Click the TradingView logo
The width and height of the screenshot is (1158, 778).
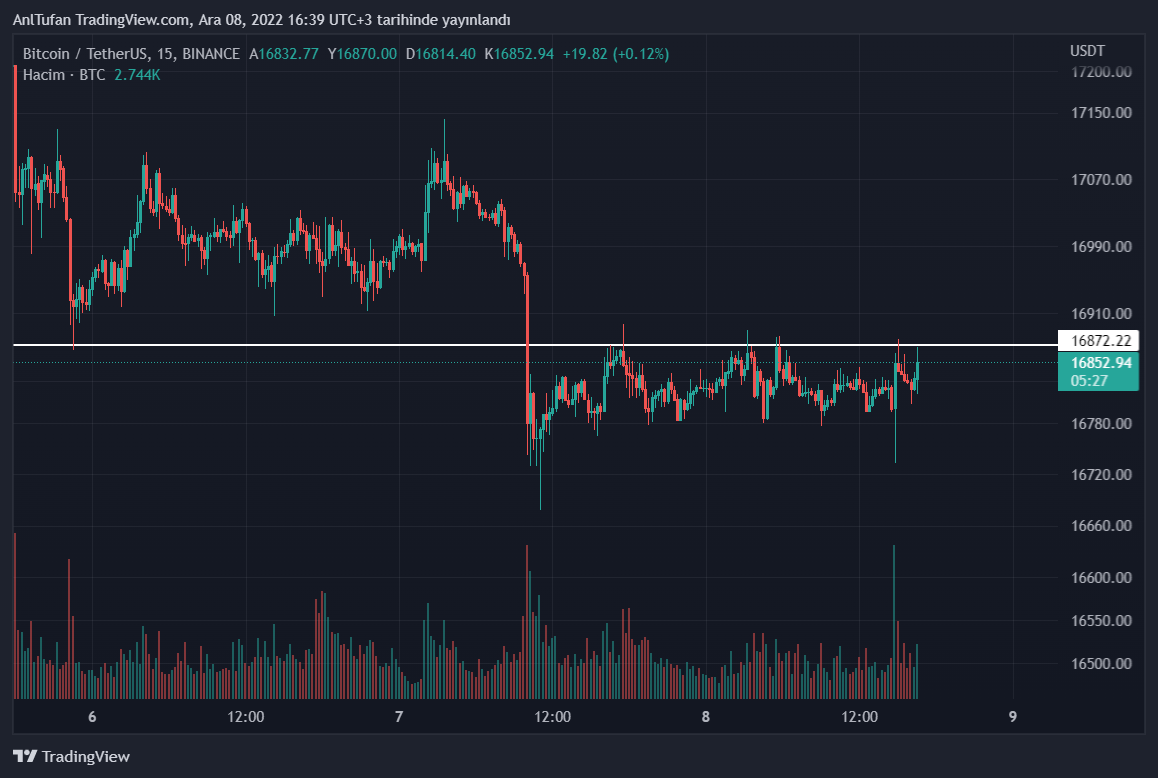[71, 757]
